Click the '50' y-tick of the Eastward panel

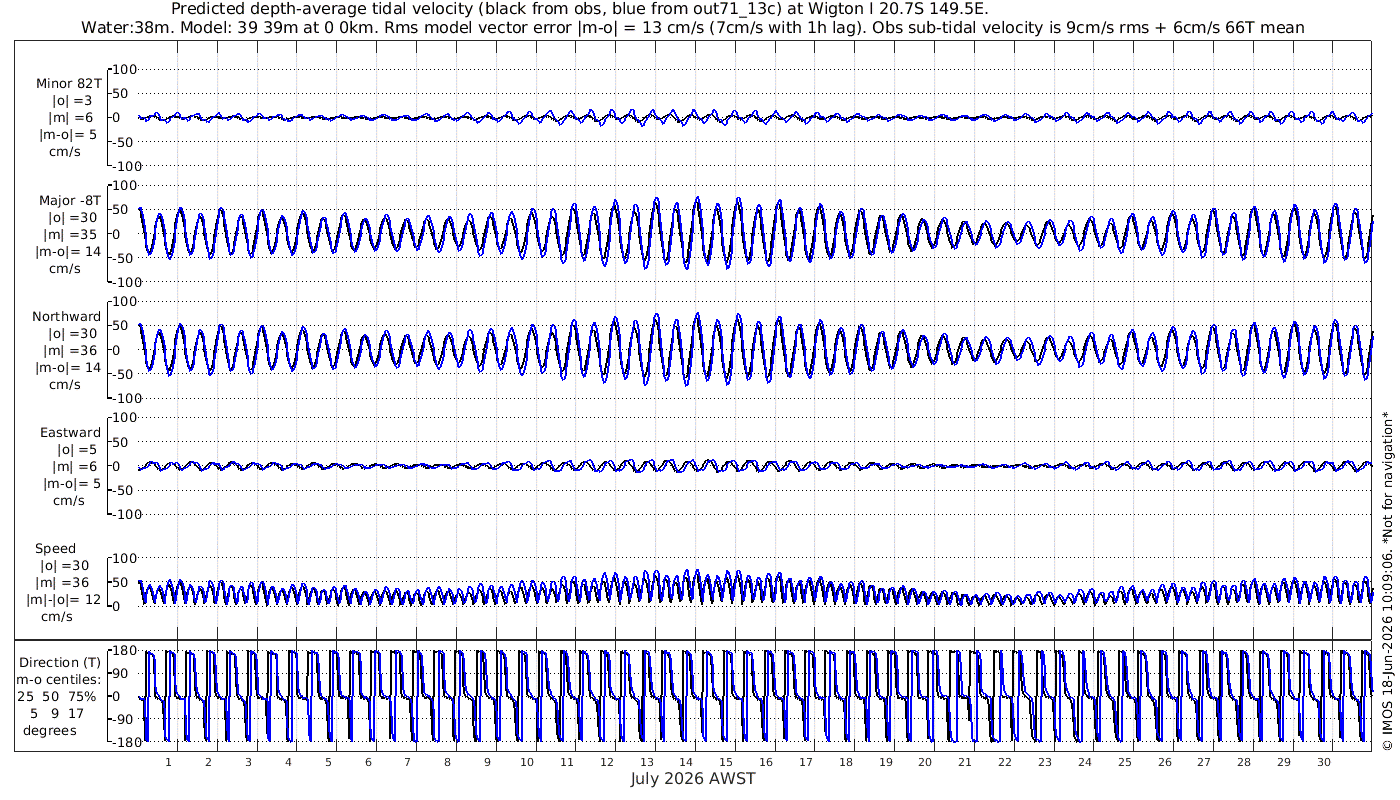(119, 442)
